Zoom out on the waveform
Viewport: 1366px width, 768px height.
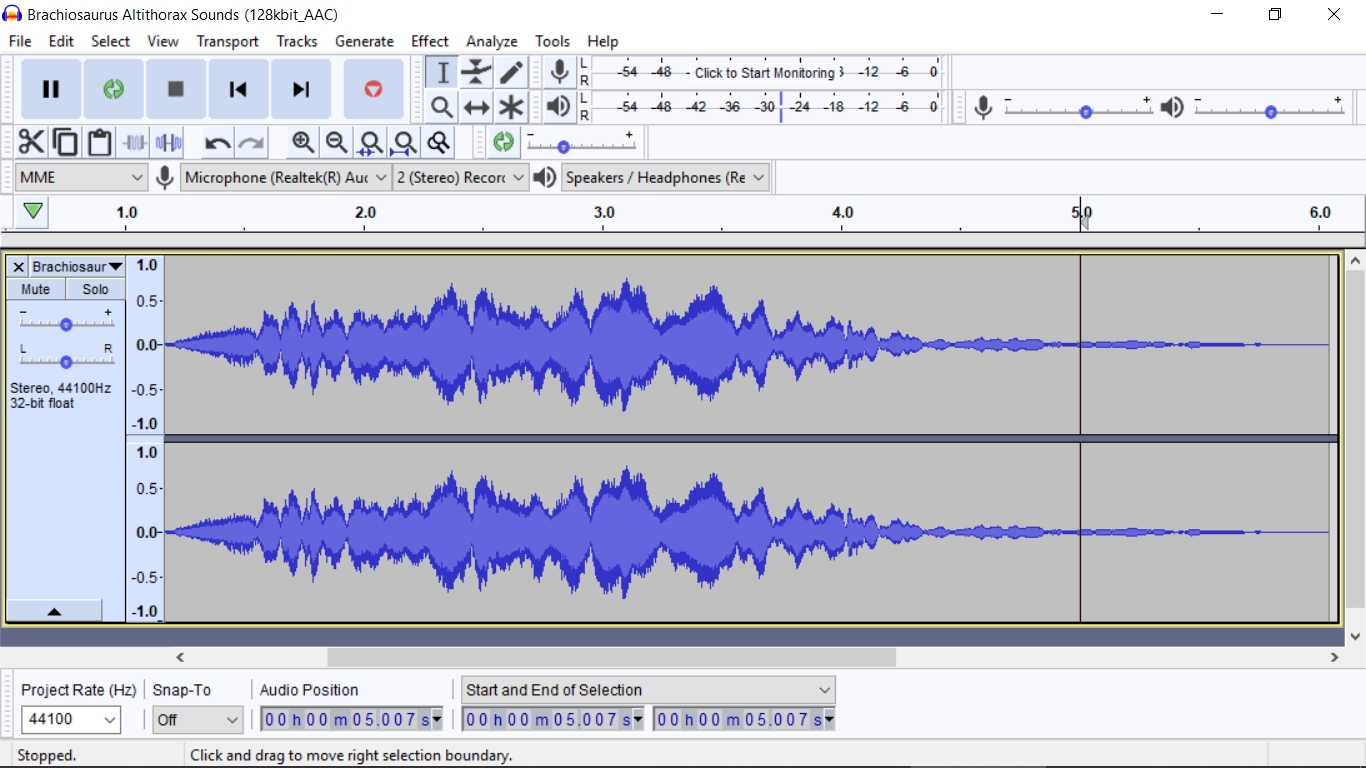tap(337, 143)
